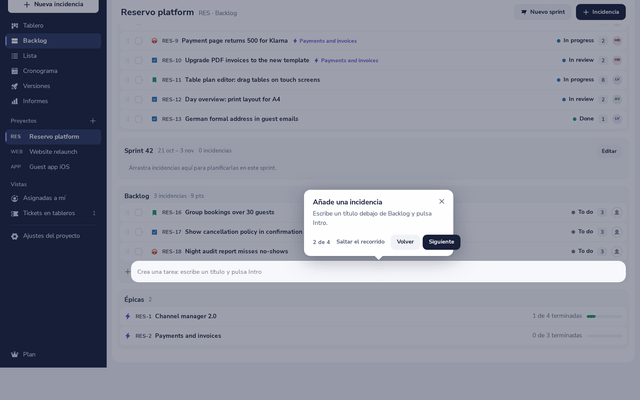Image resolution: width=640 pixels, height=400 pixels.
Task: Focus the Crea una tarea input field
Action: 378,272
